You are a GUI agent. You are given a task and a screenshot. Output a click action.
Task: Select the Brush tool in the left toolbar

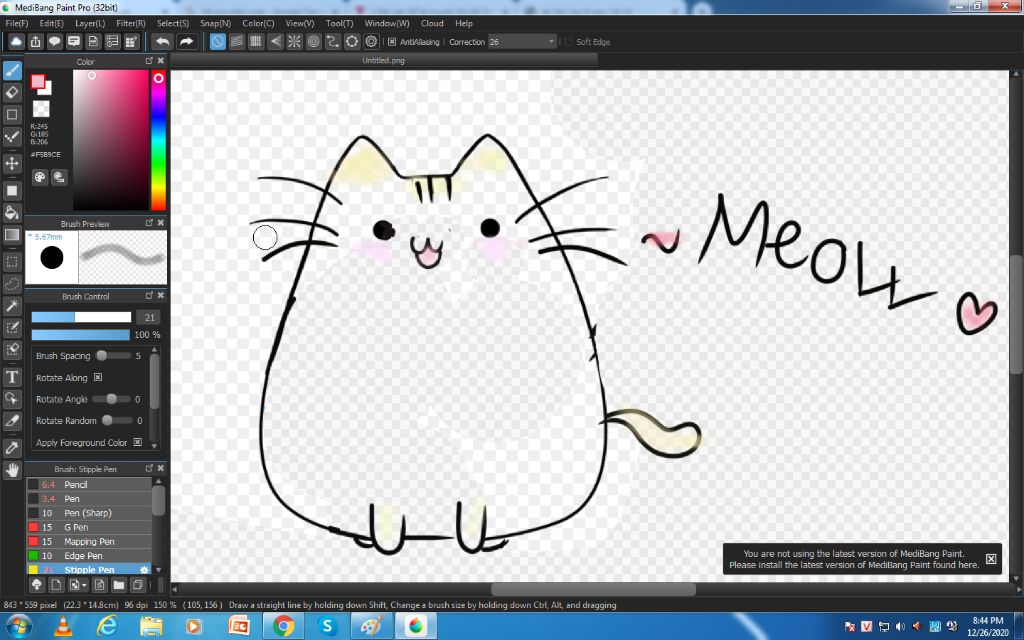(12, 71)
